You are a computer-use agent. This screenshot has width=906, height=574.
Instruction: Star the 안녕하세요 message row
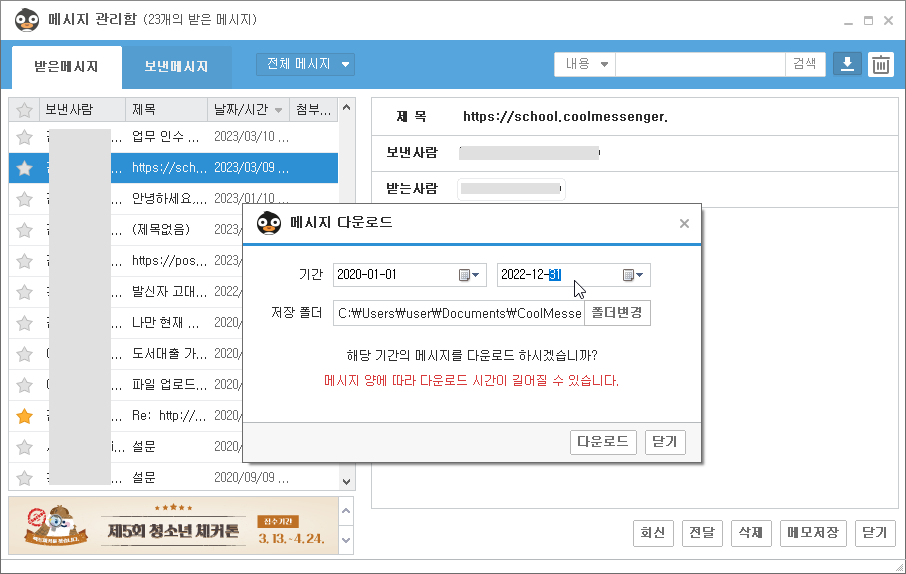click(x=24, y=199)
